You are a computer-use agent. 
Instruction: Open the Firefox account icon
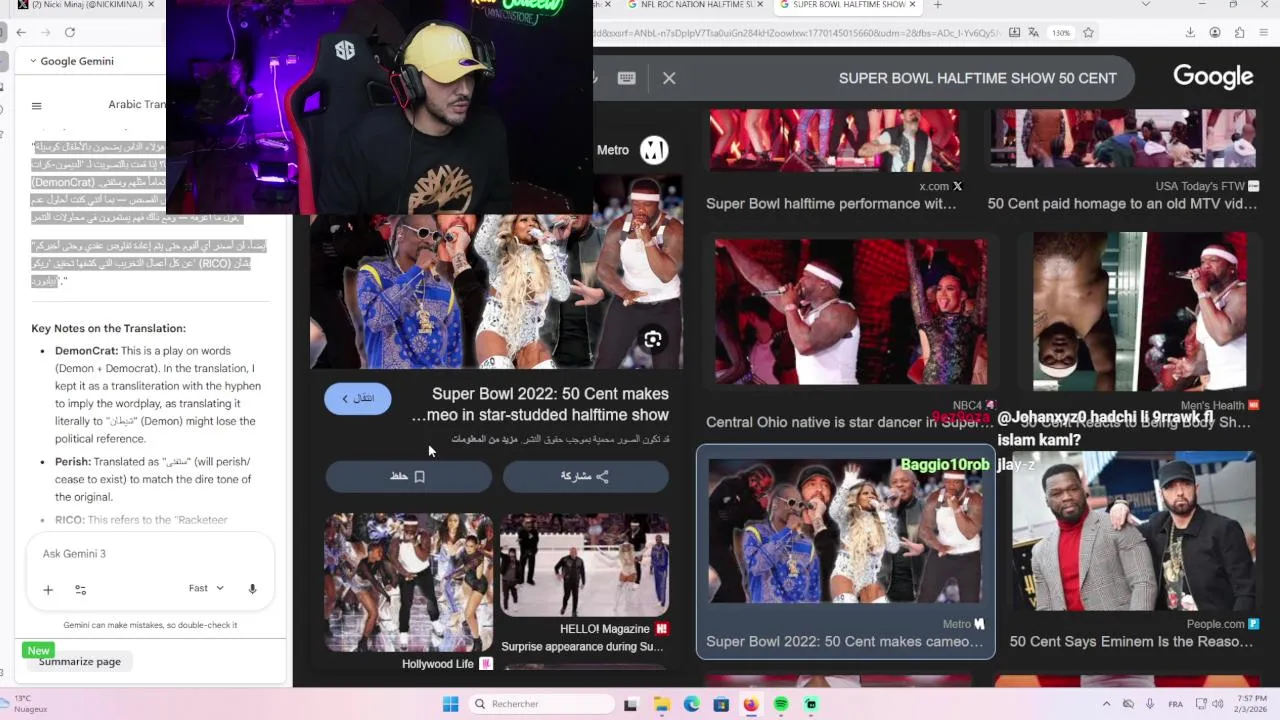(x=1215, y=32)
